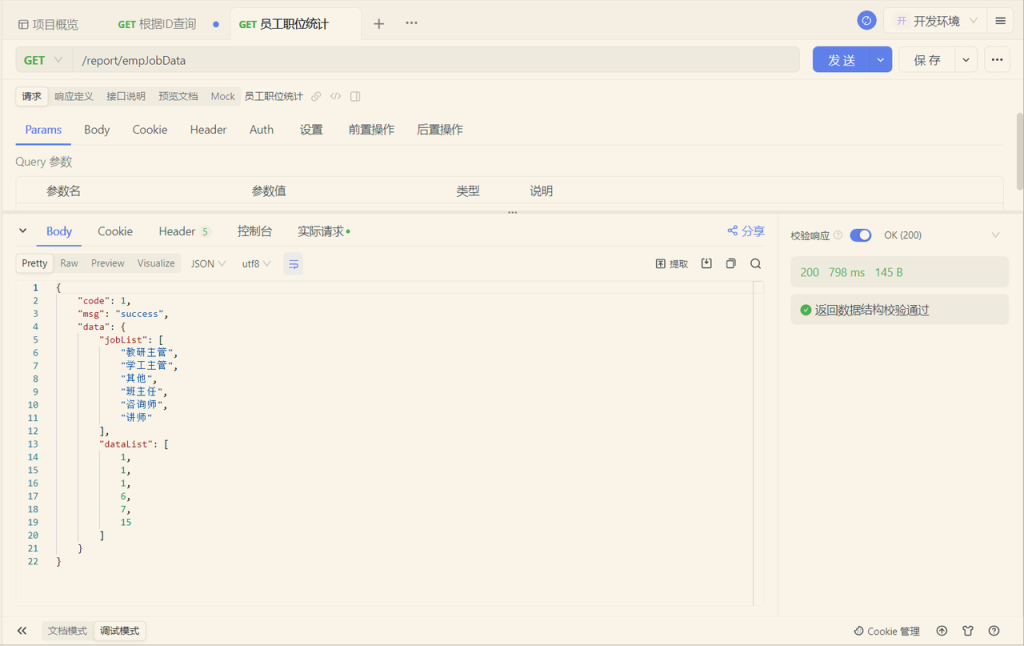Select Raw response view mode
Viewport: 1024px width, 646px height.
(x=69, y=264)
